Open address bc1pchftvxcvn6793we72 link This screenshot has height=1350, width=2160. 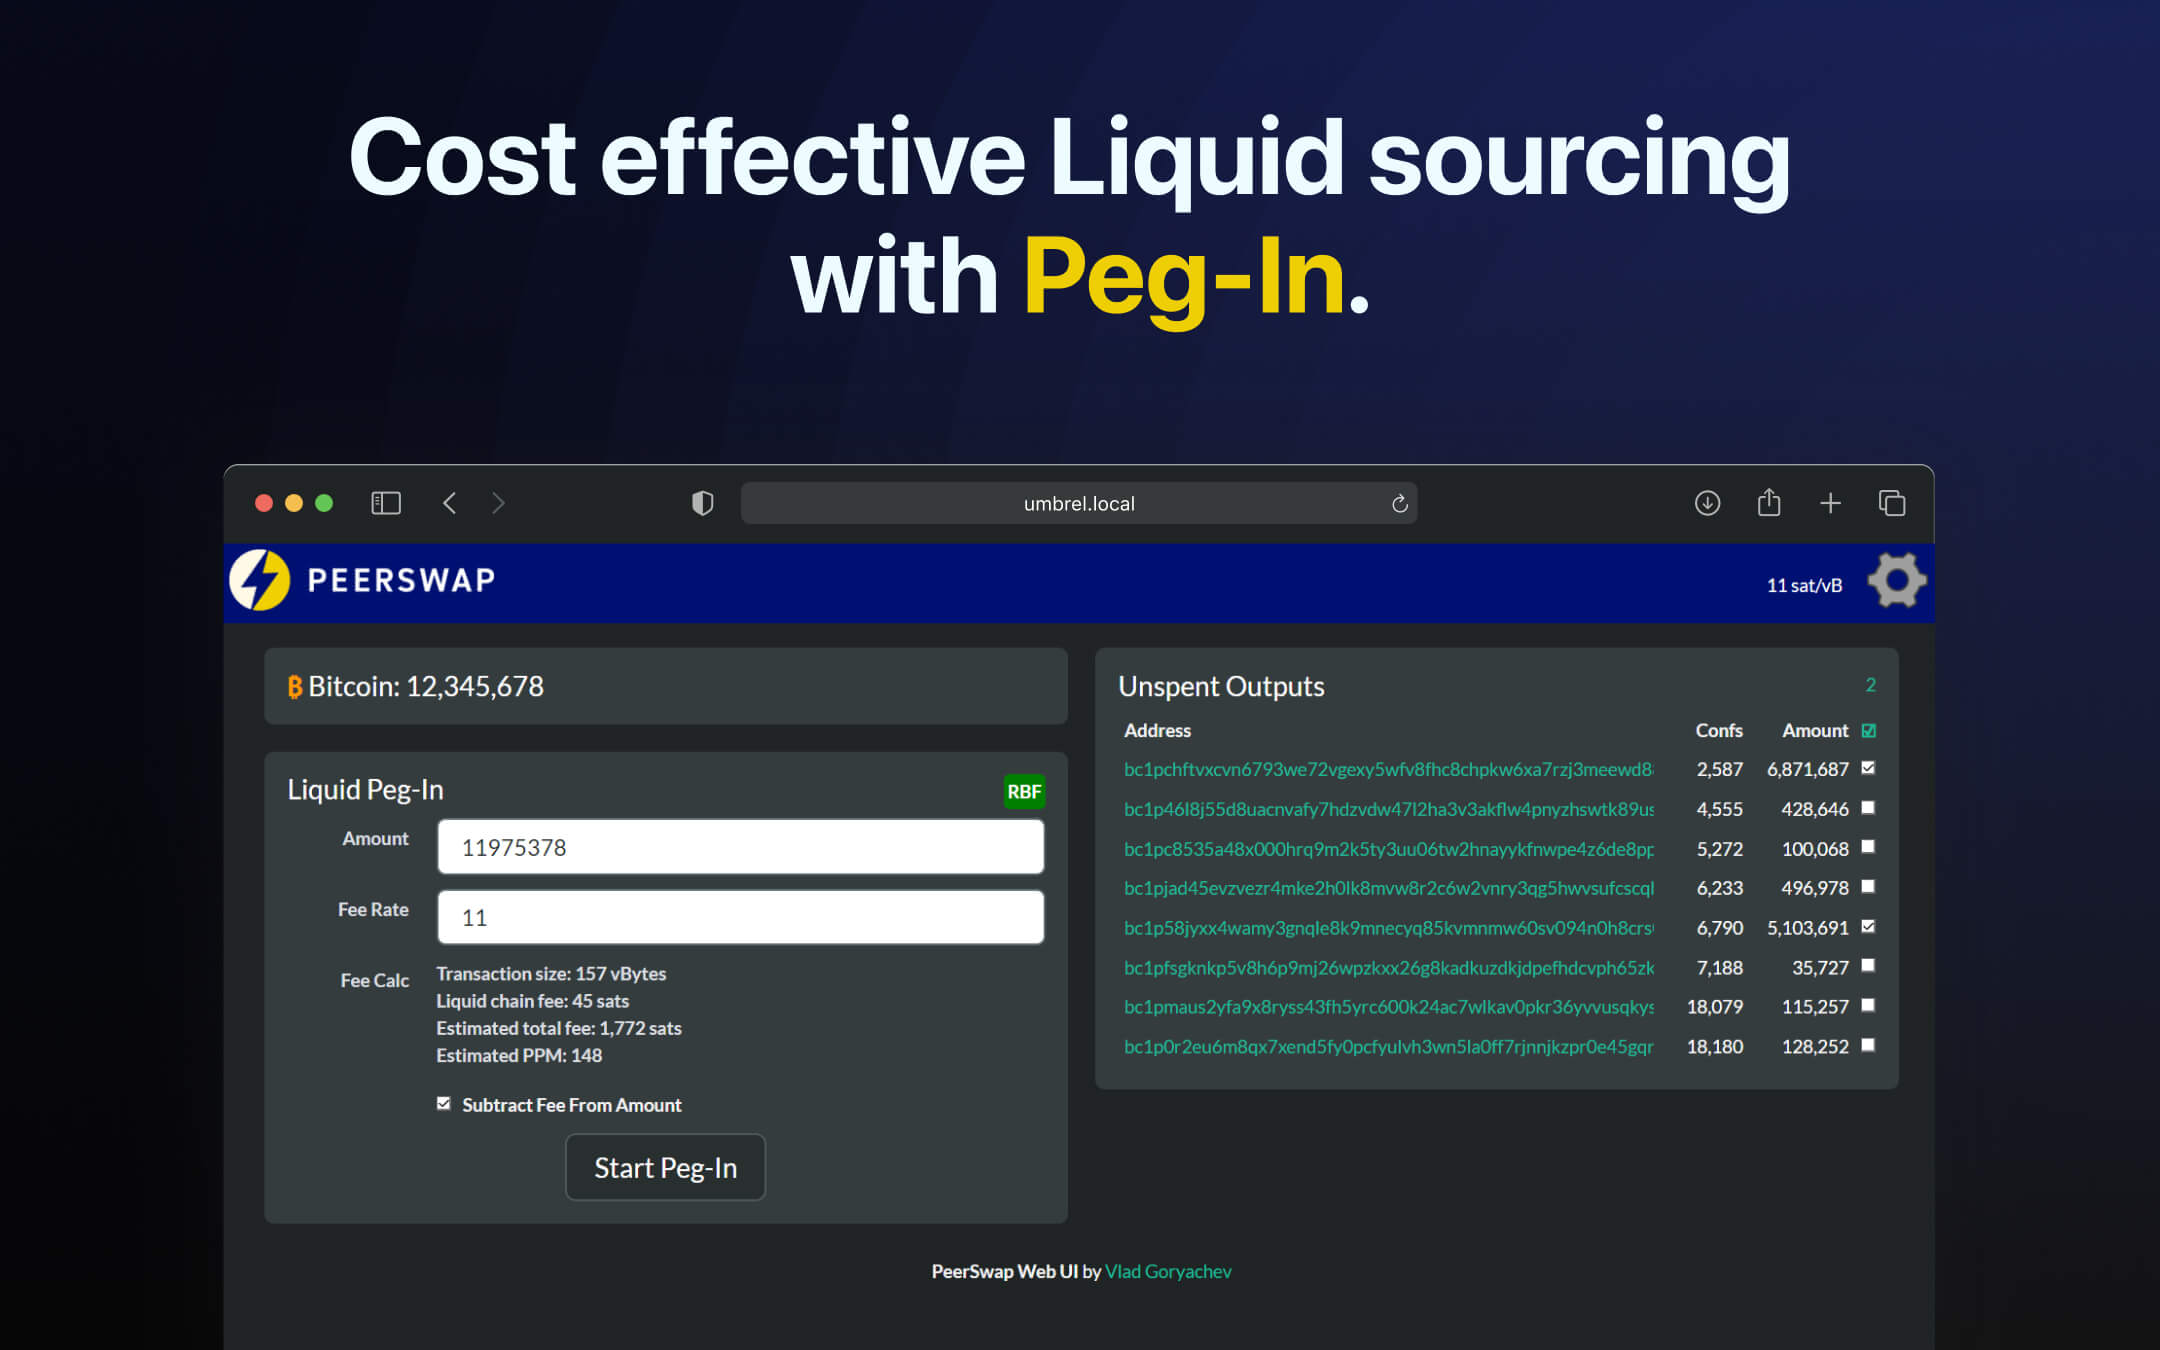pos(1388,769)
